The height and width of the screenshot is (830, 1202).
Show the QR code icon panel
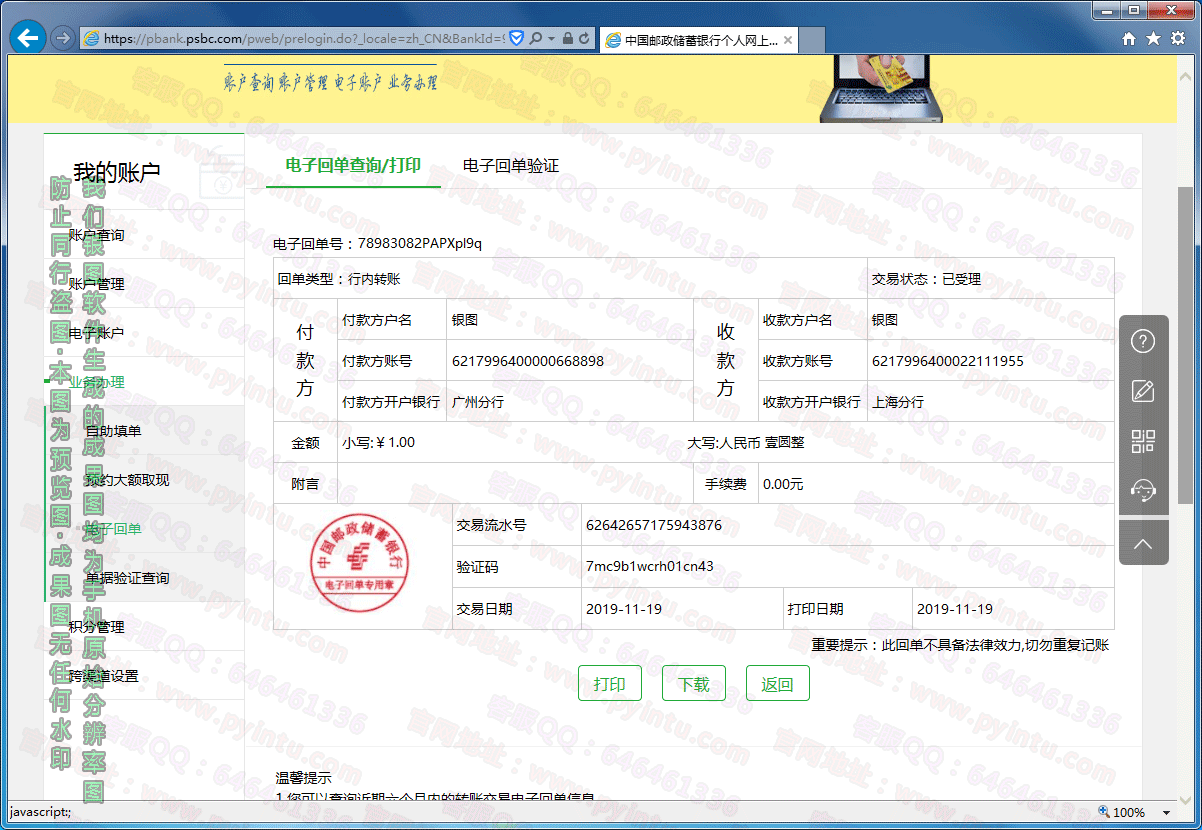coord(1143,441)
